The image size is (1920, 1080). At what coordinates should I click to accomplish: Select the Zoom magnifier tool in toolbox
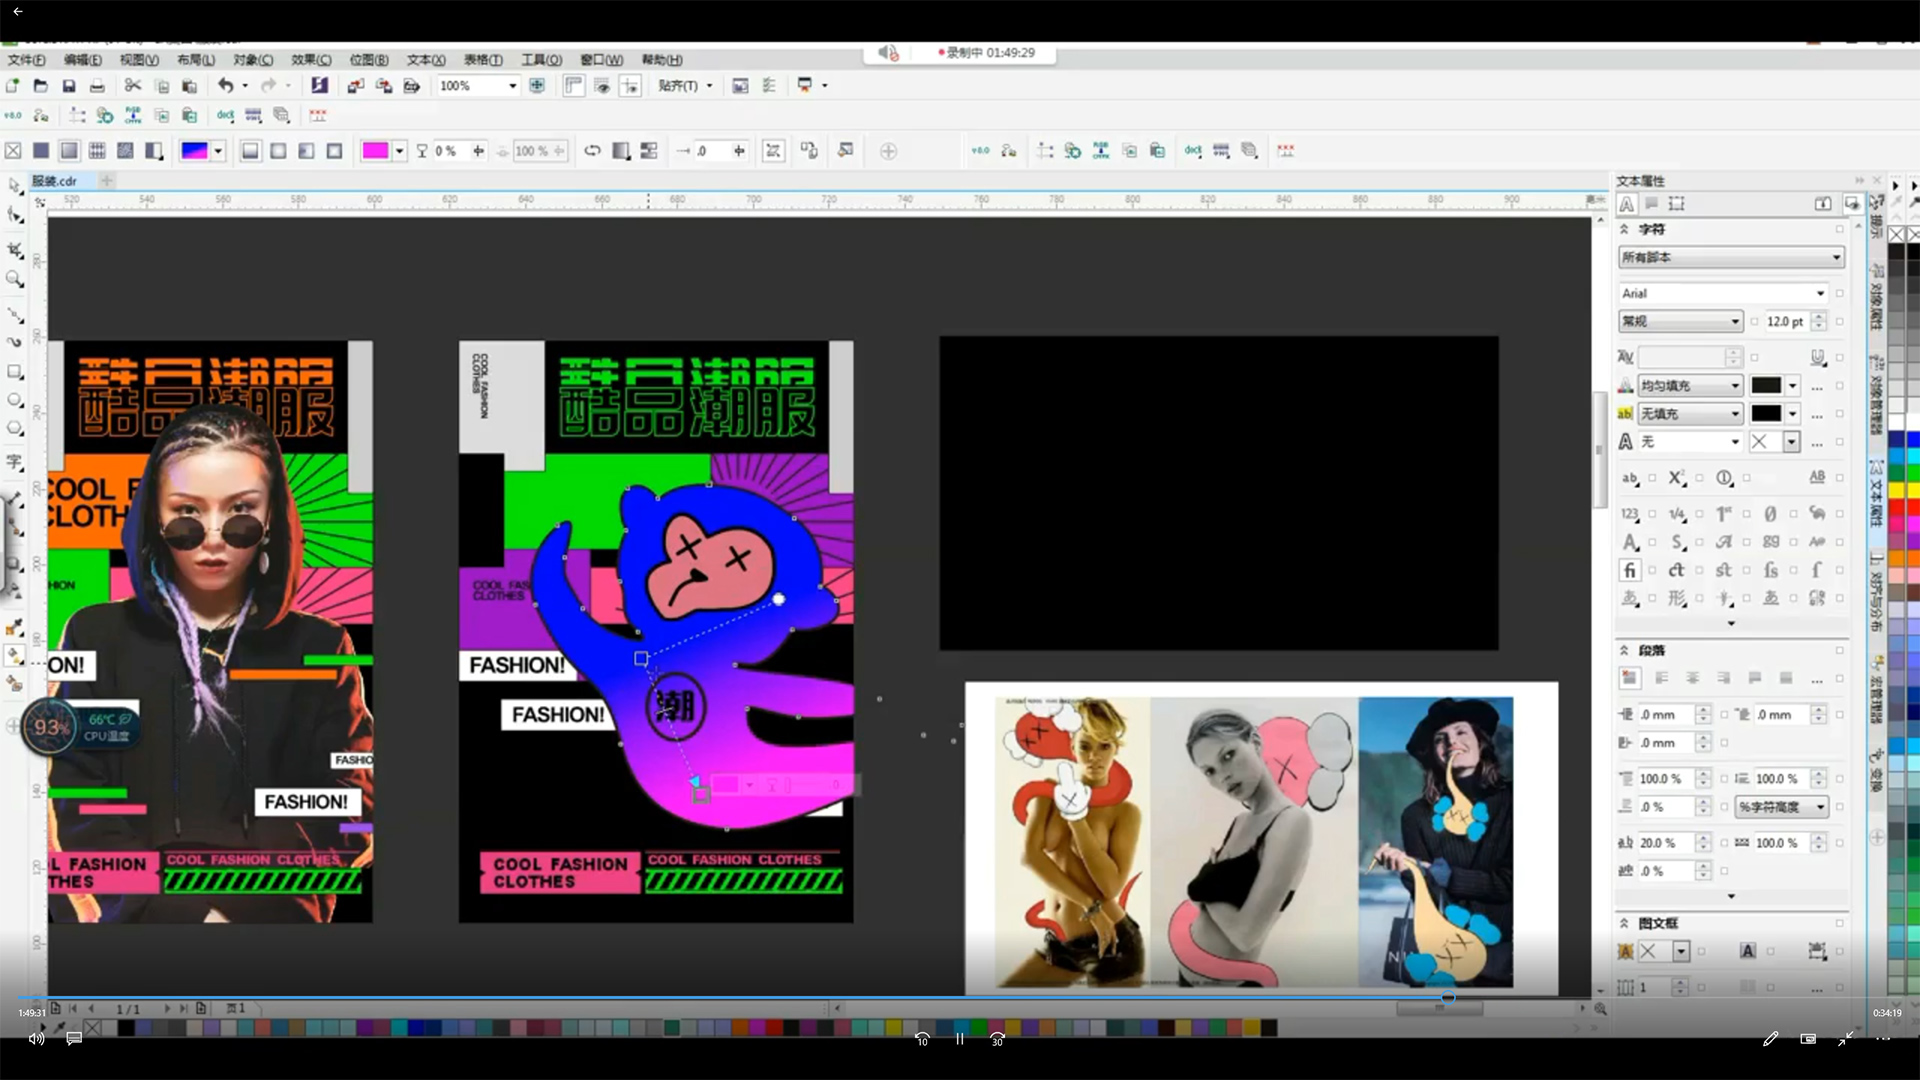pos(15,279)
